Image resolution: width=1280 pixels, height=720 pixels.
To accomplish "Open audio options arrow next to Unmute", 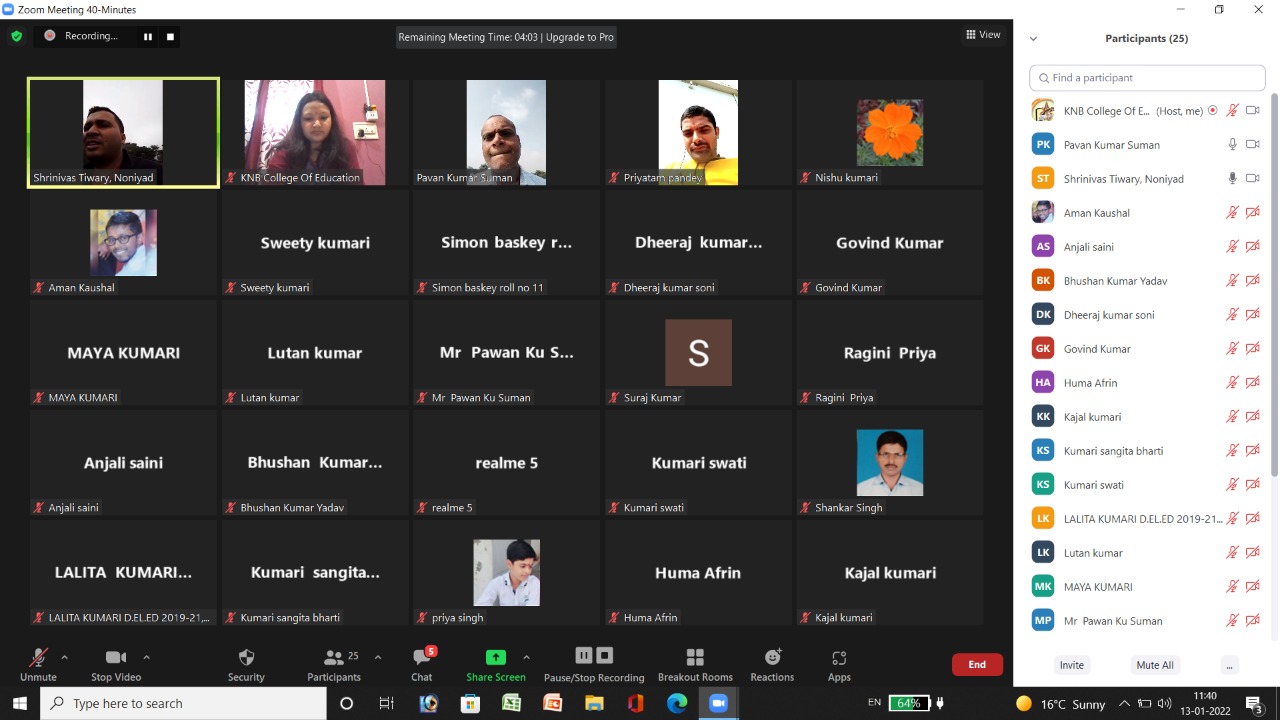I will tap(64, 657).
